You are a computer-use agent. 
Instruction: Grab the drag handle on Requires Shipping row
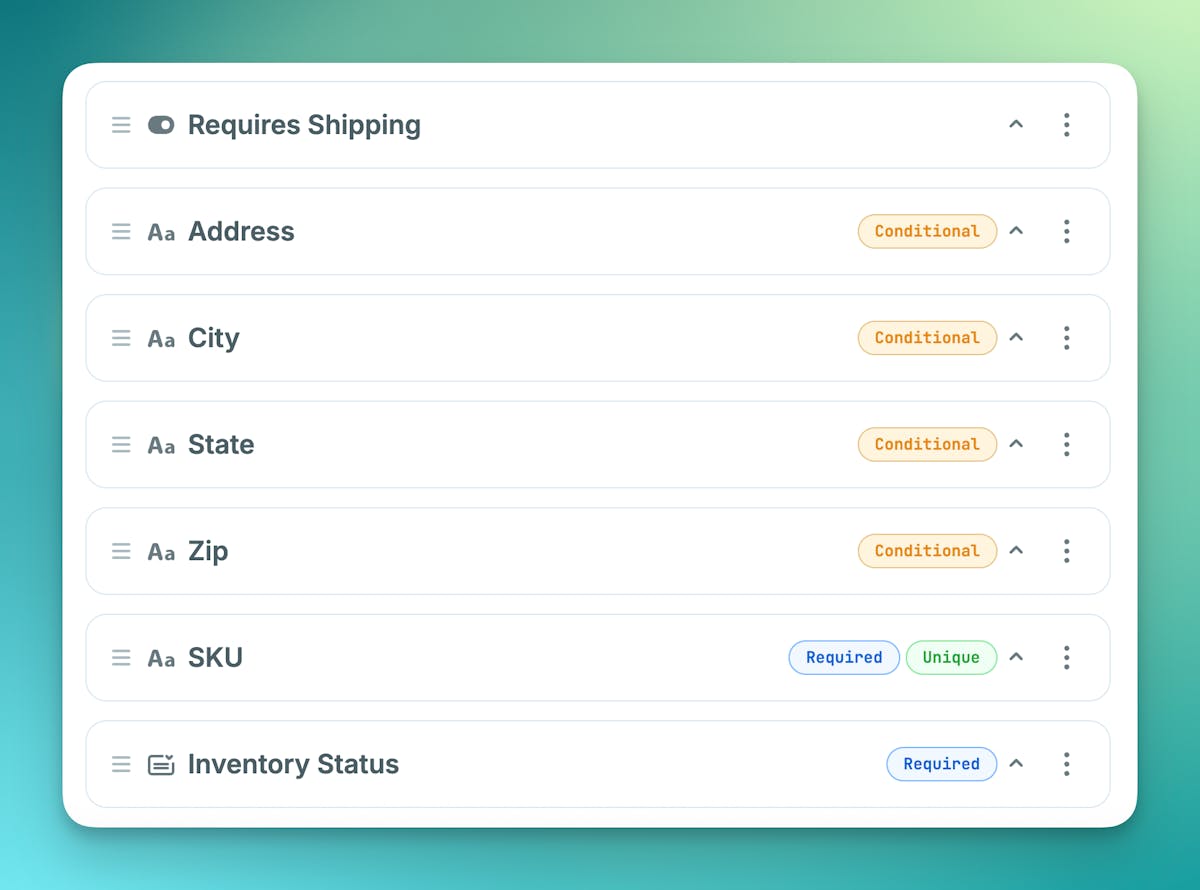tap(121, 125)
